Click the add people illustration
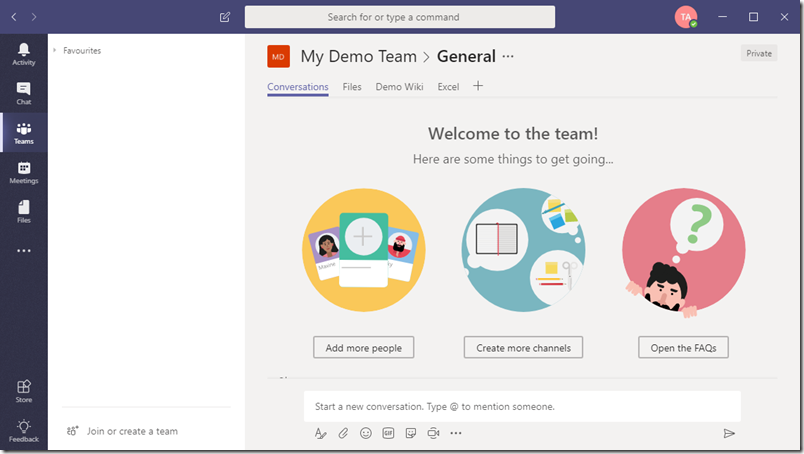This screenshot has width=804, height=454. (x=364, y=250)
